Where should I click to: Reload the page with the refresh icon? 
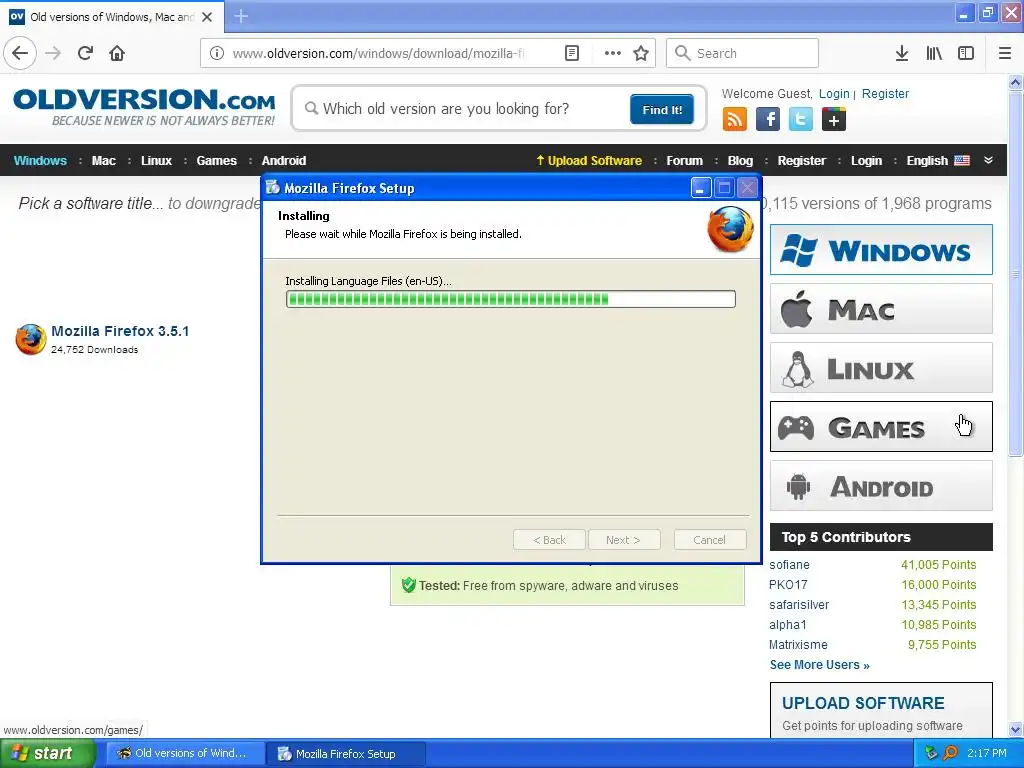[85, 53]
